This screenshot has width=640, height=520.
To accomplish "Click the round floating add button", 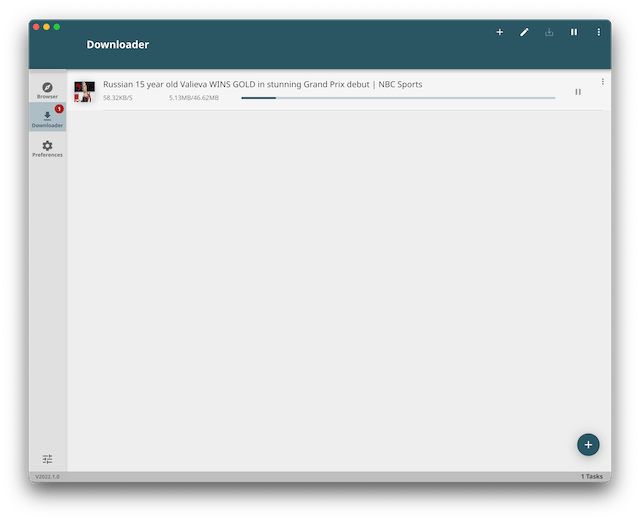I will coord(588,444).
